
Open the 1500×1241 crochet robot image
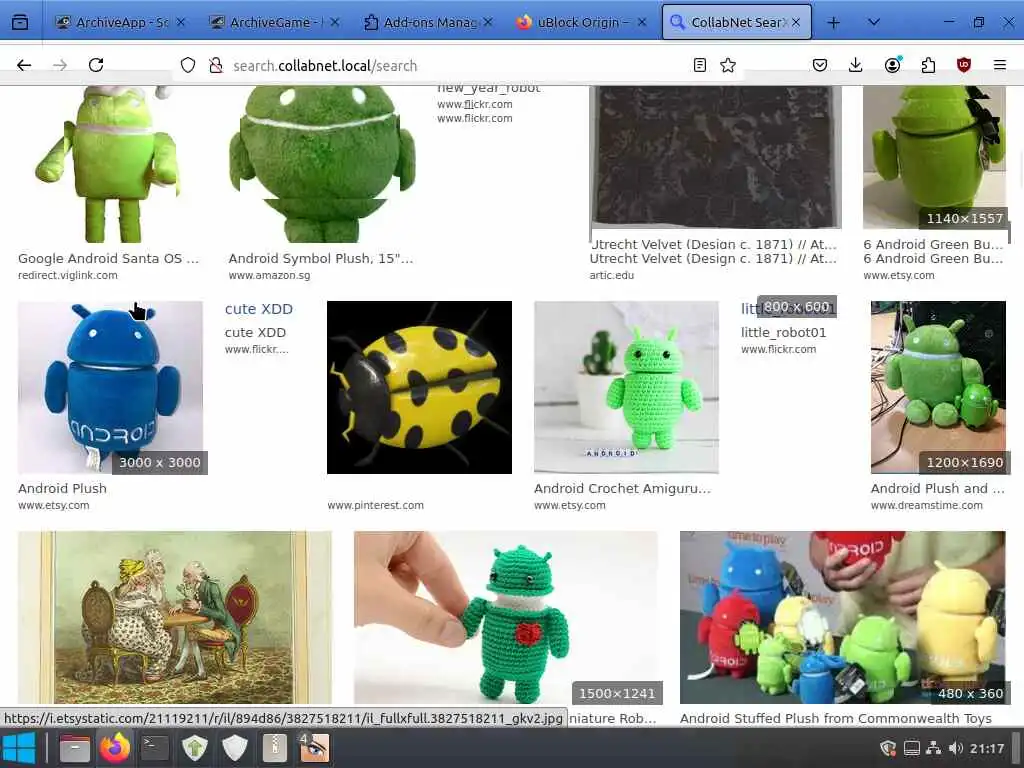[505, 617]
